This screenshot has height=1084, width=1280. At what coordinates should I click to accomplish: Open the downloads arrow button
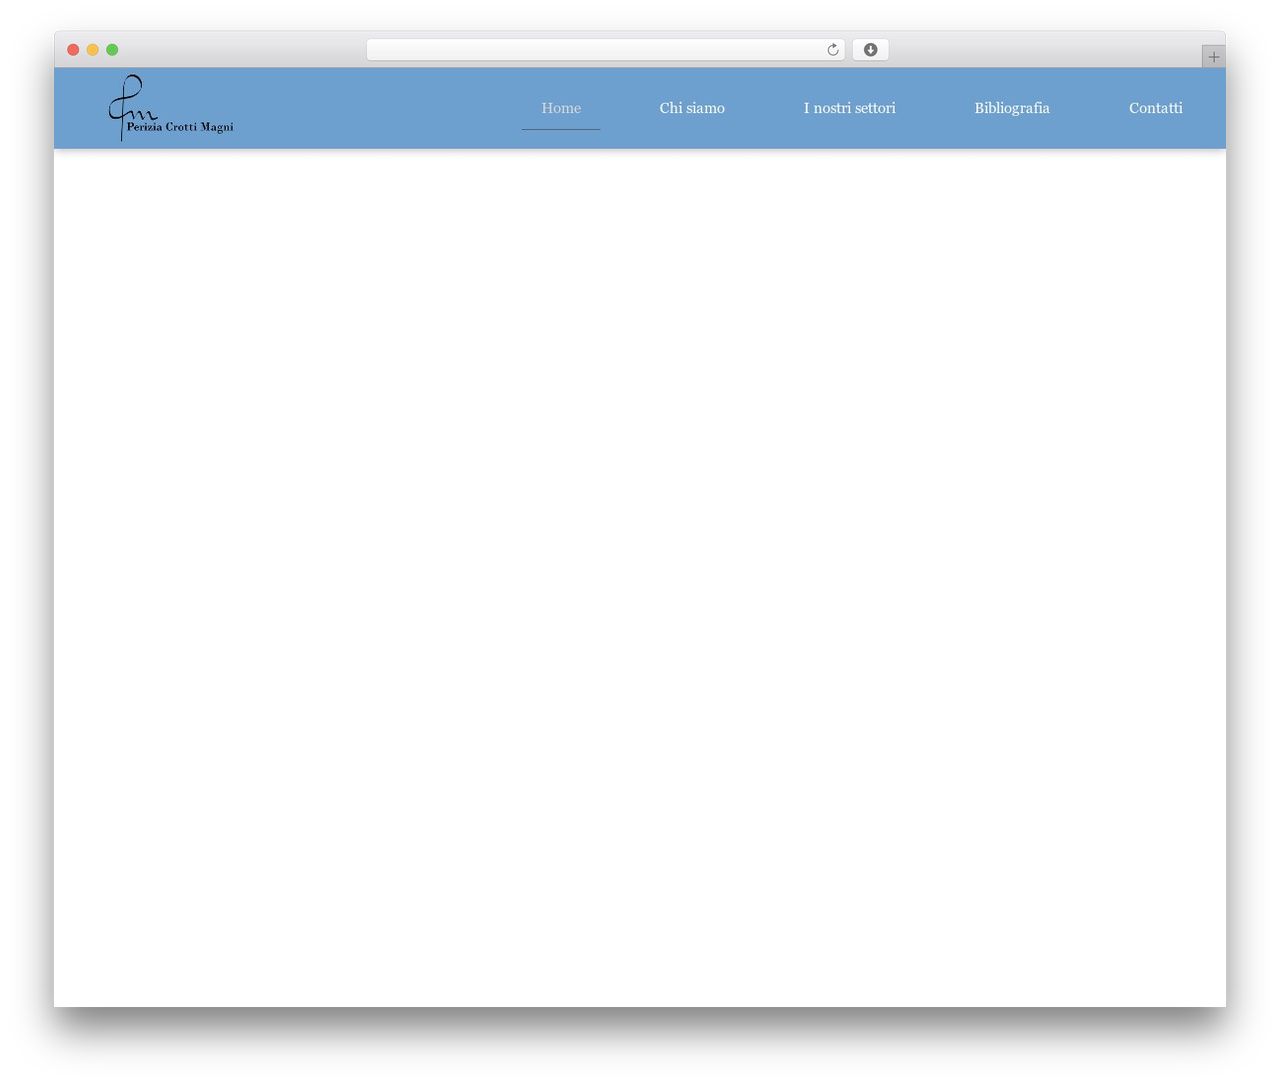coord(870,50)
